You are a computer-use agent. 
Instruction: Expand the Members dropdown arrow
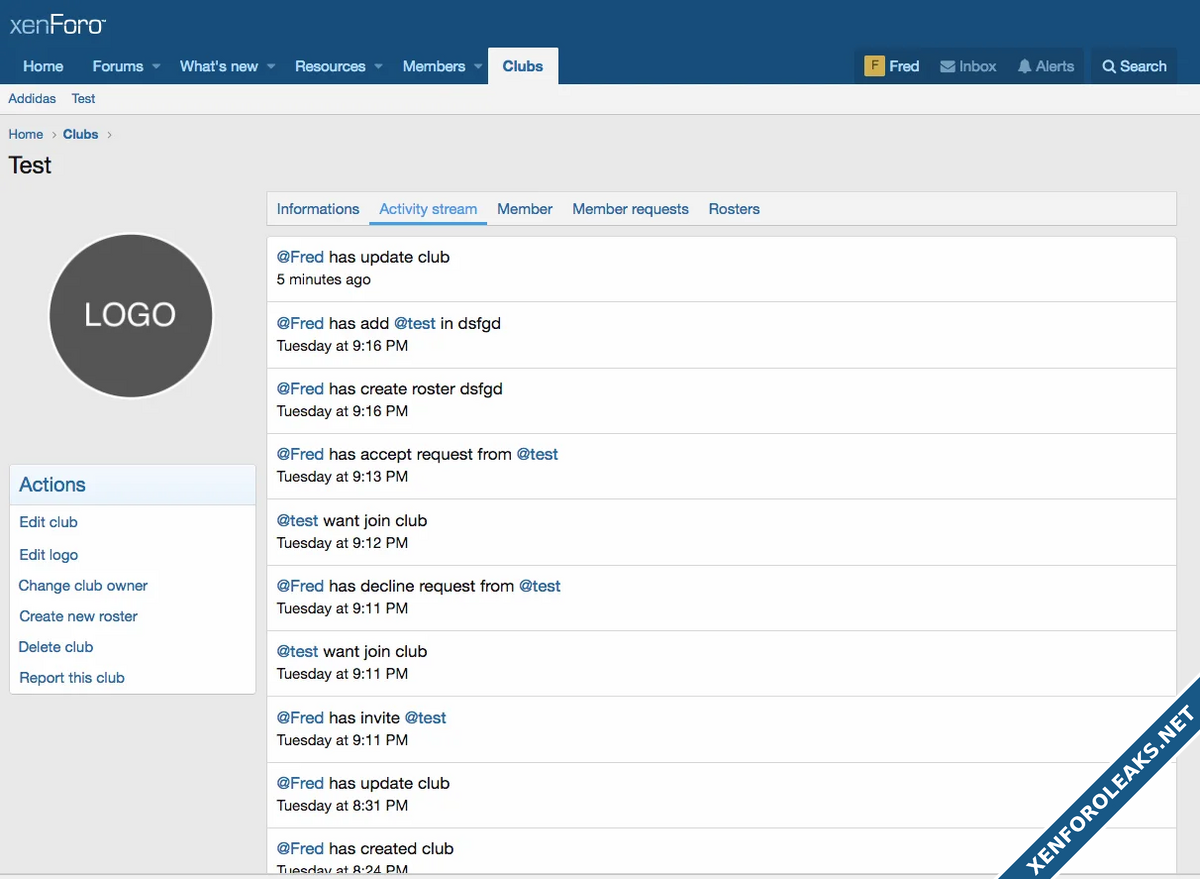pos(478,67)
